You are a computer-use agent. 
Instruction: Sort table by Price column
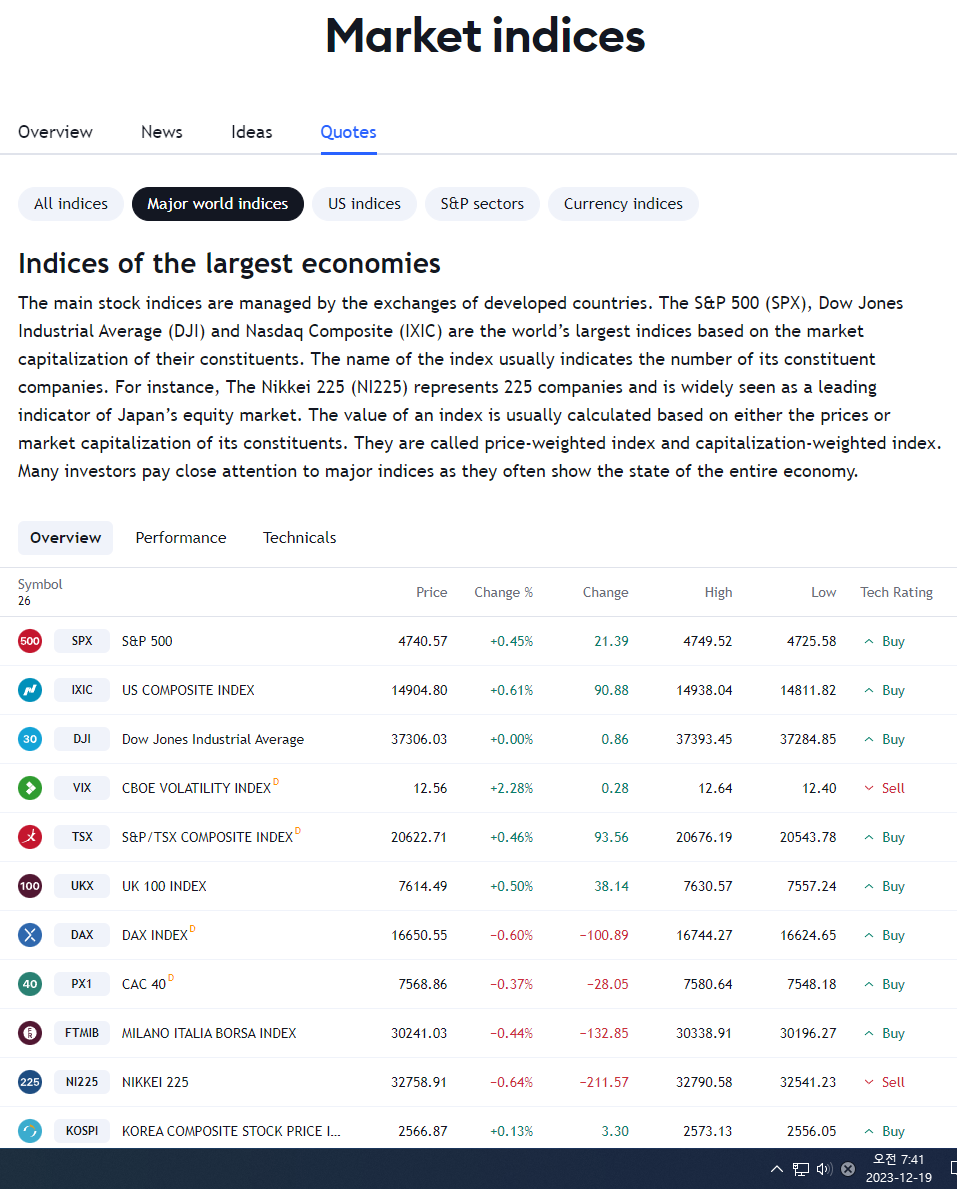coord(431,592)
